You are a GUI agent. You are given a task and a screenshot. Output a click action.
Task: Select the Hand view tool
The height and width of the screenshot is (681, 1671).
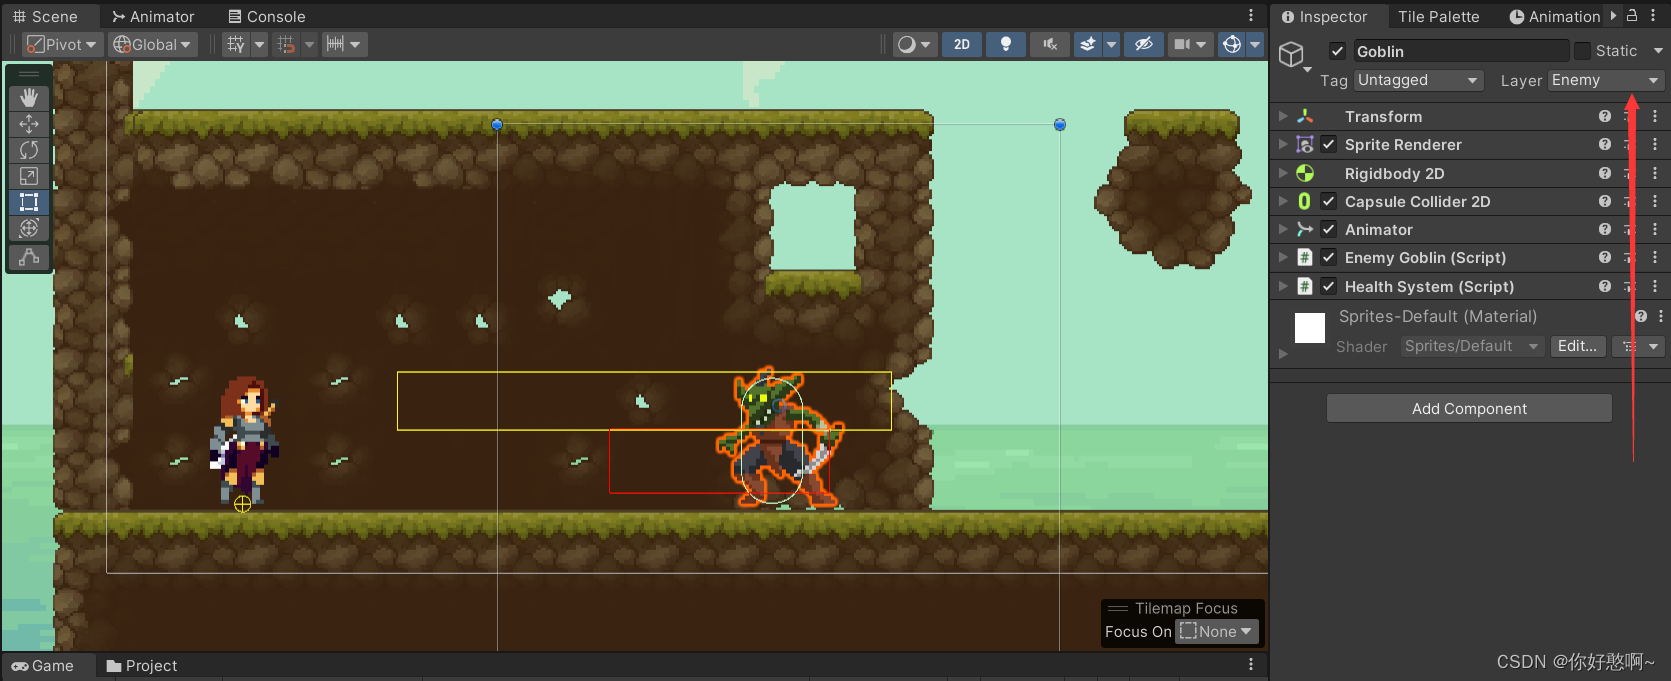click(x=29, y=97)
